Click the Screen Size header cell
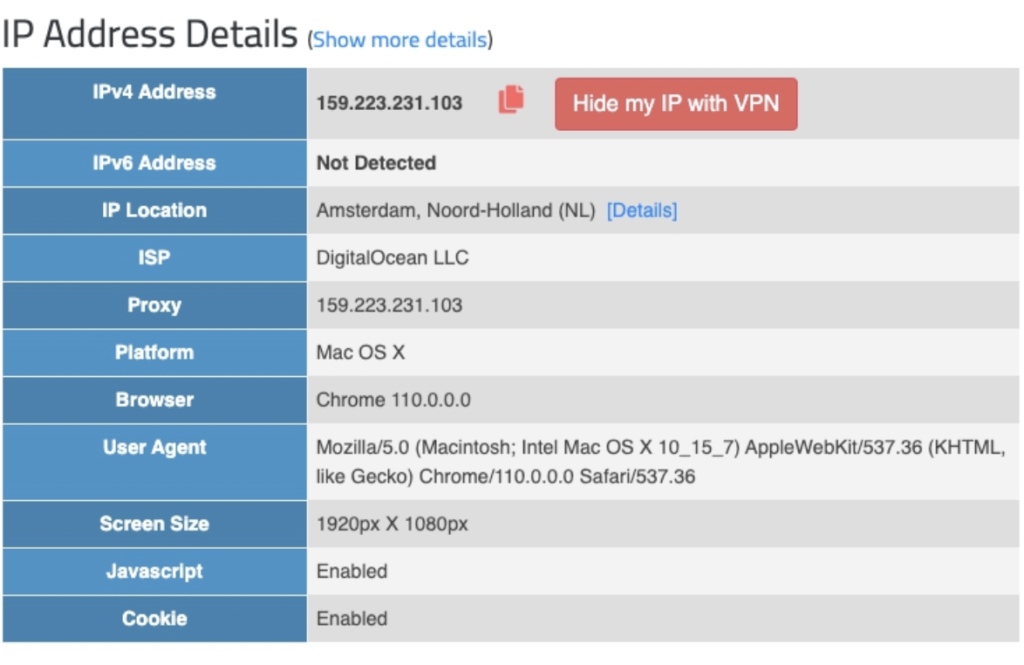This screenshot has height=665, width=1024. tap(155, 524)
